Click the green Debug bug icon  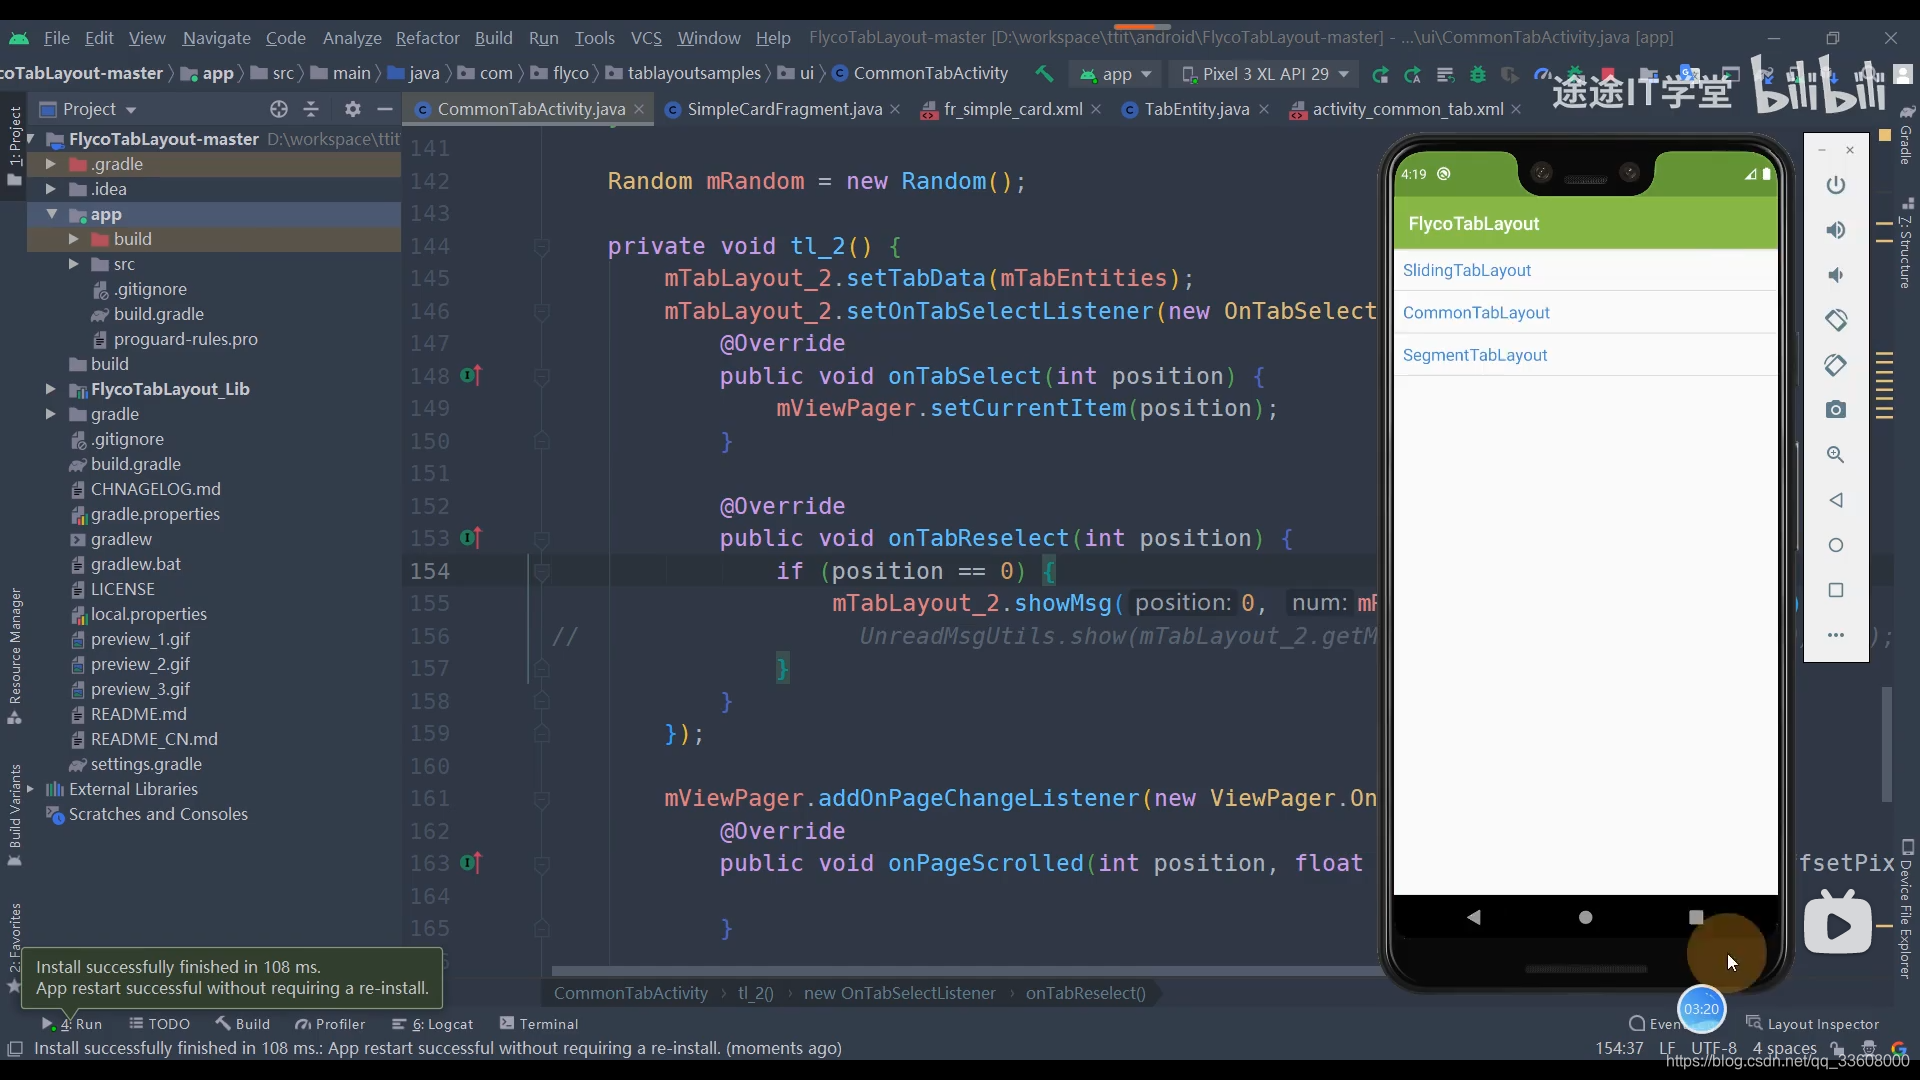coord(1478,75)
